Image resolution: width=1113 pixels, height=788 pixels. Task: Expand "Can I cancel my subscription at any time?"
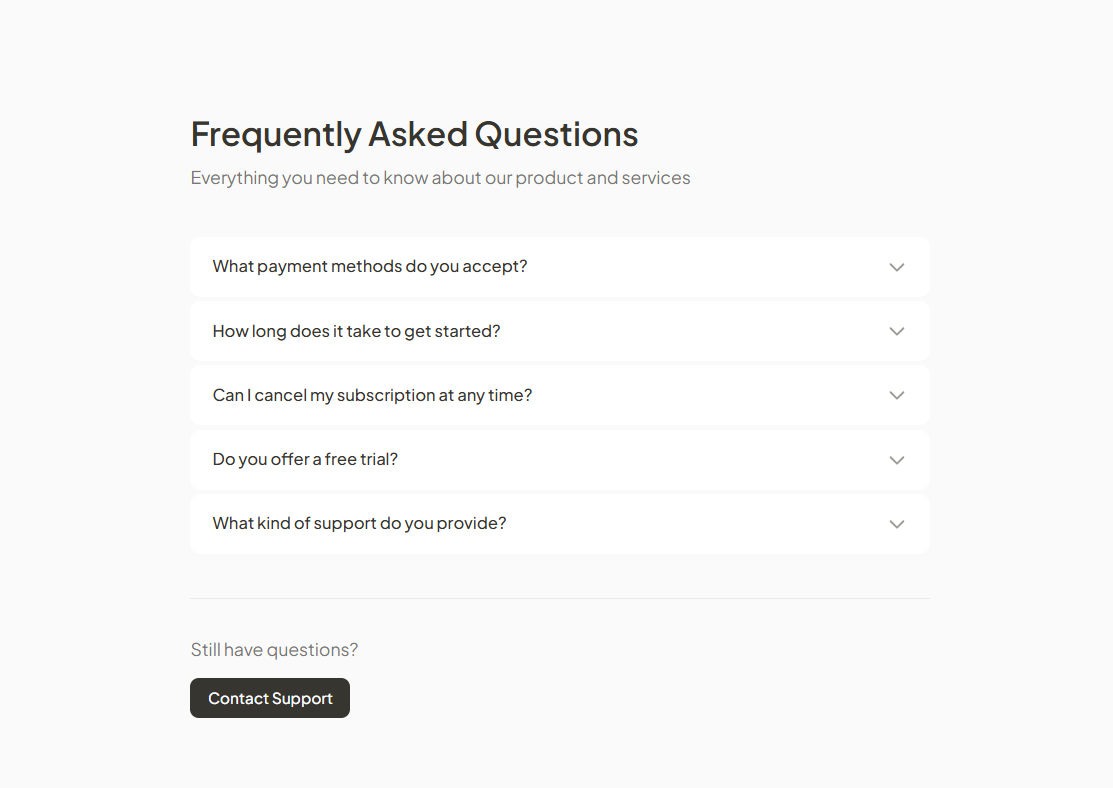click(372, 395)
